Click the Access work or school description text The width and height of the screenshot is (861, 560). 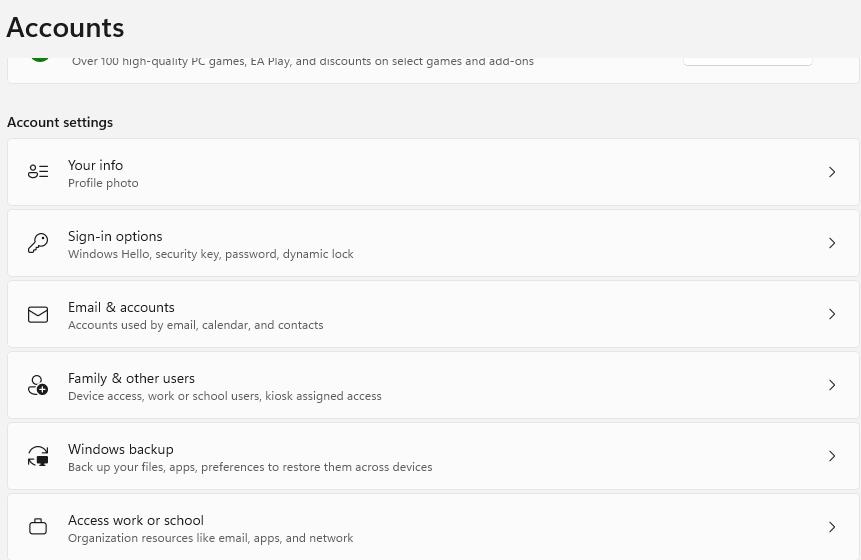coord(210,538)
